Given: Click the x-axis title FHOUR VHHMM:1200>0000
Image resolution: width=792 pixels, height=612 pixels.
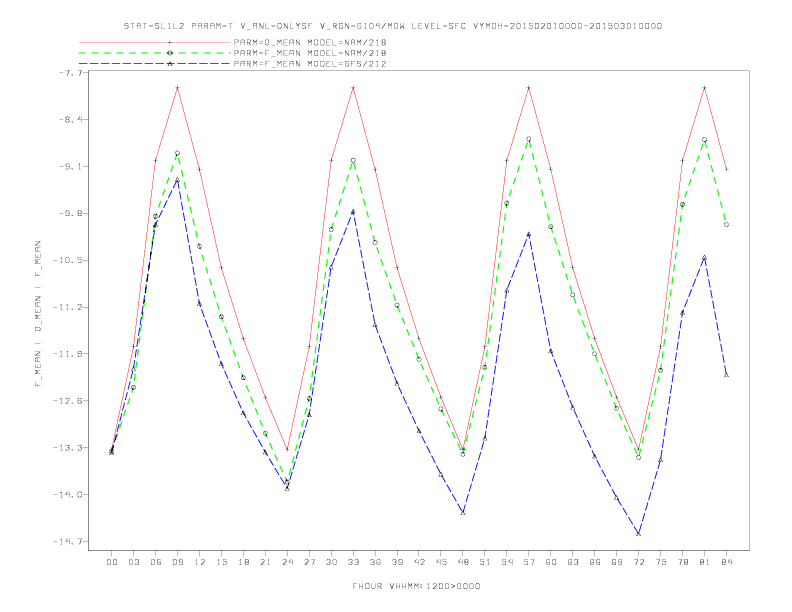Looking at the screenshot, I should tap(416, 586).
